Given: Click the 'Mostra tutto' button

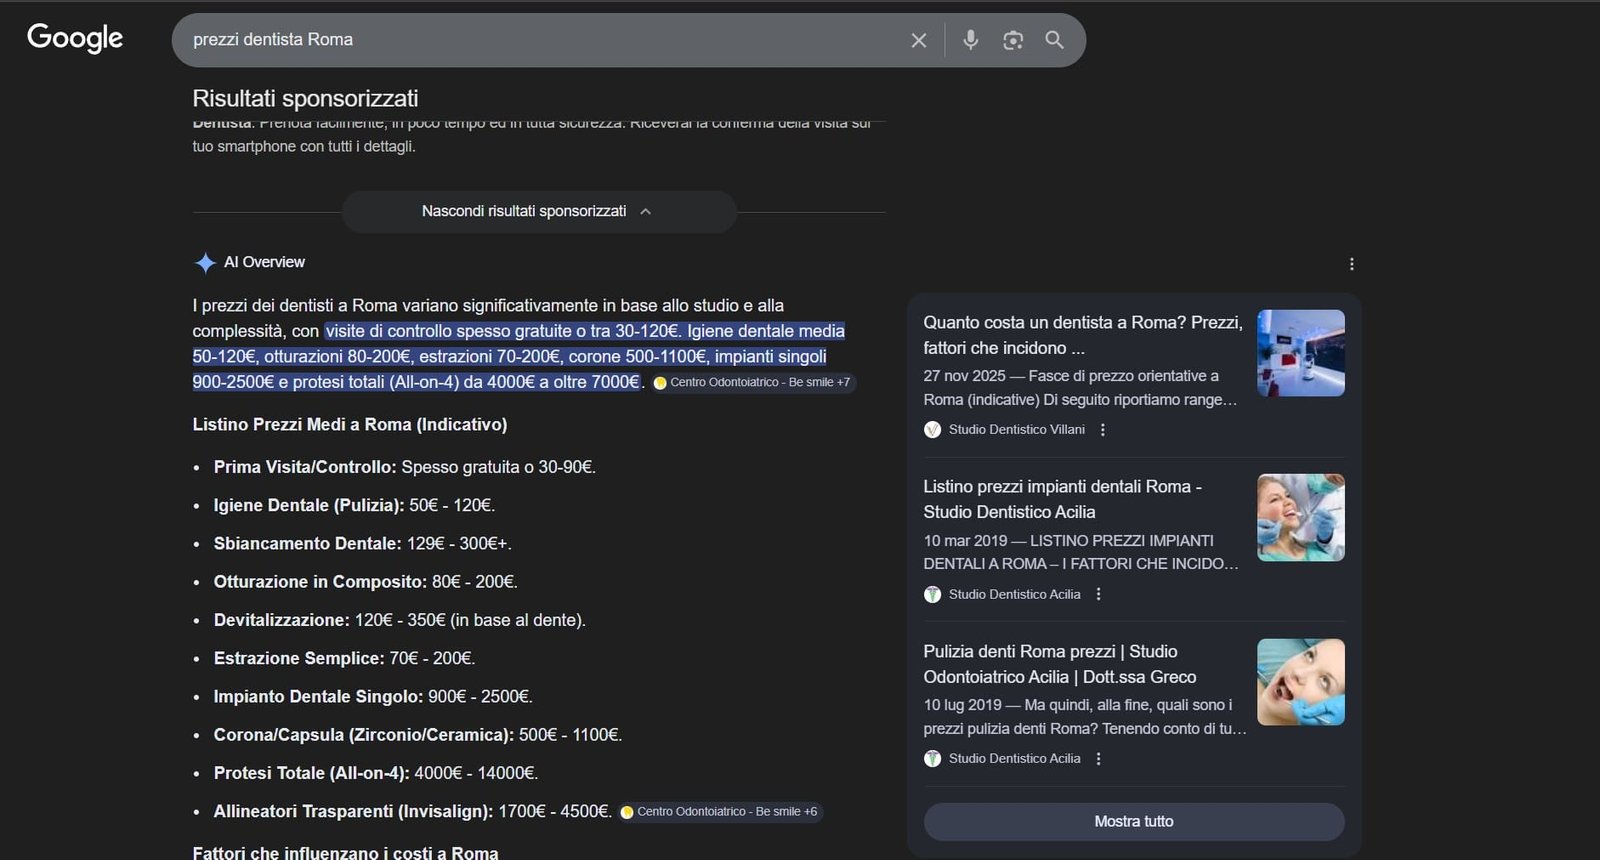Looking at the screenshot, I should (x=1134, y=822).
